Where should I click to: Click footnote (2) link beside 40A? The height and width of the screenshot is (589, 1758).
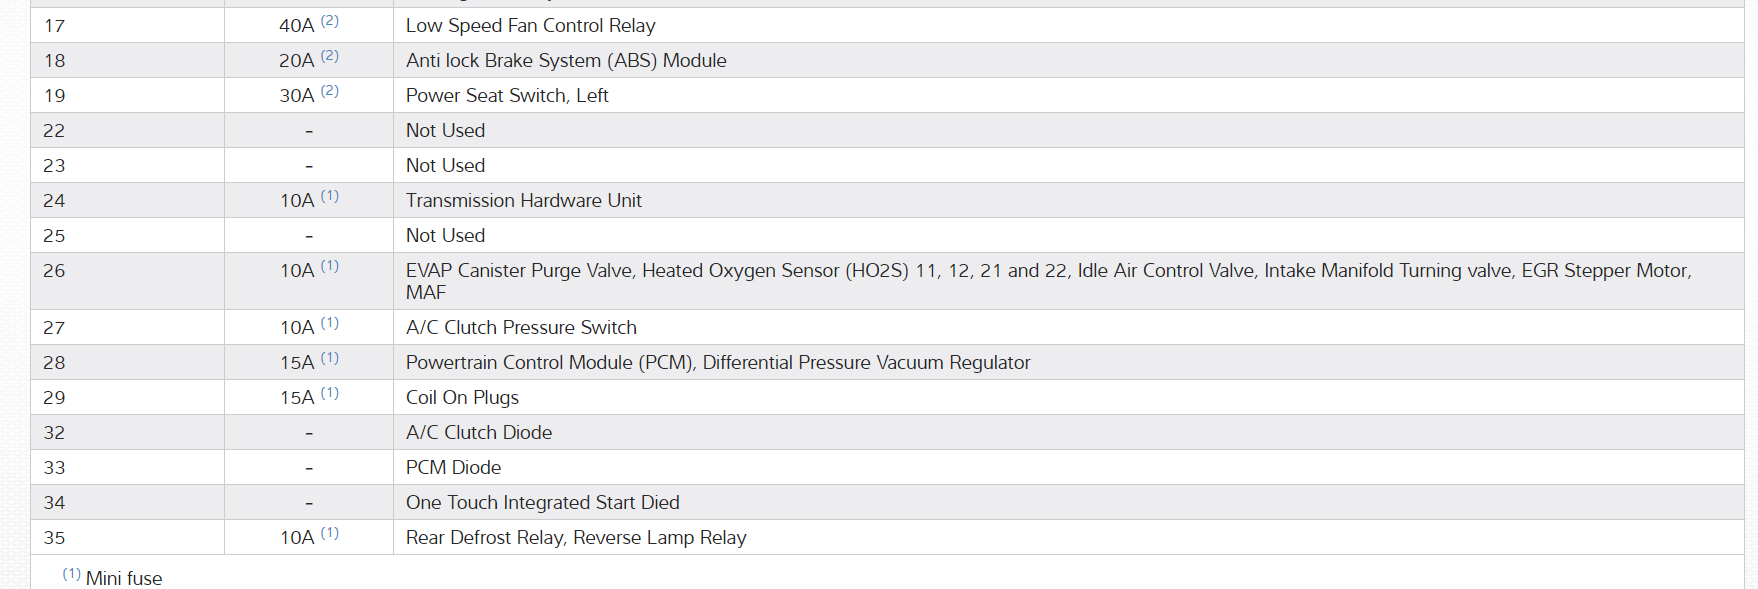(x=330, y=21)
